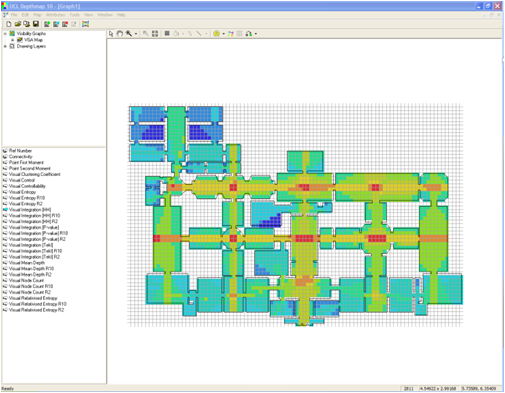505x393 pixels.
Task: Click the Open file folder icon
Action: [18, 24]
